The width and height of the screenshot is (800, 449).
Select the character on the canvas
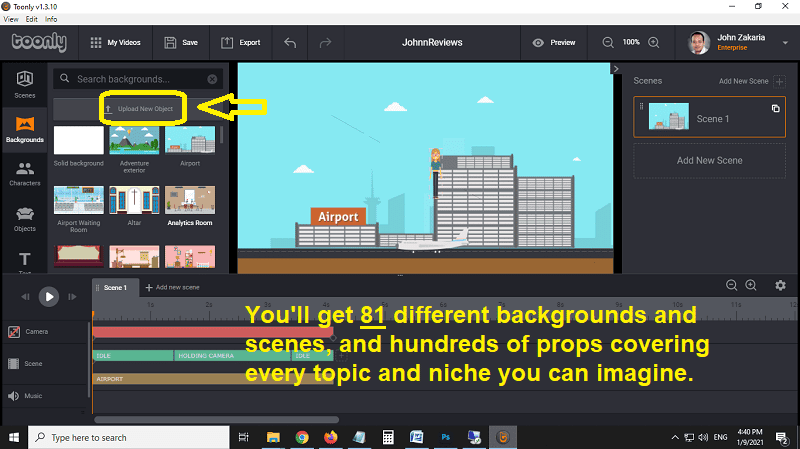[435, 173]
